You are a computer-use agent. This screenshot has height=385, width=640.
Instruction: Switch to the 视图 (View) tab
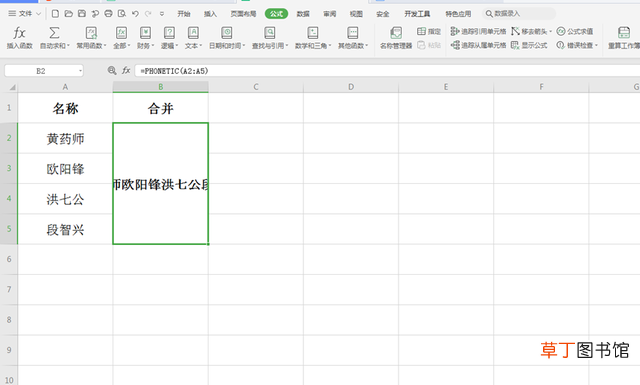pyautogui.click(x=356, y=14)
